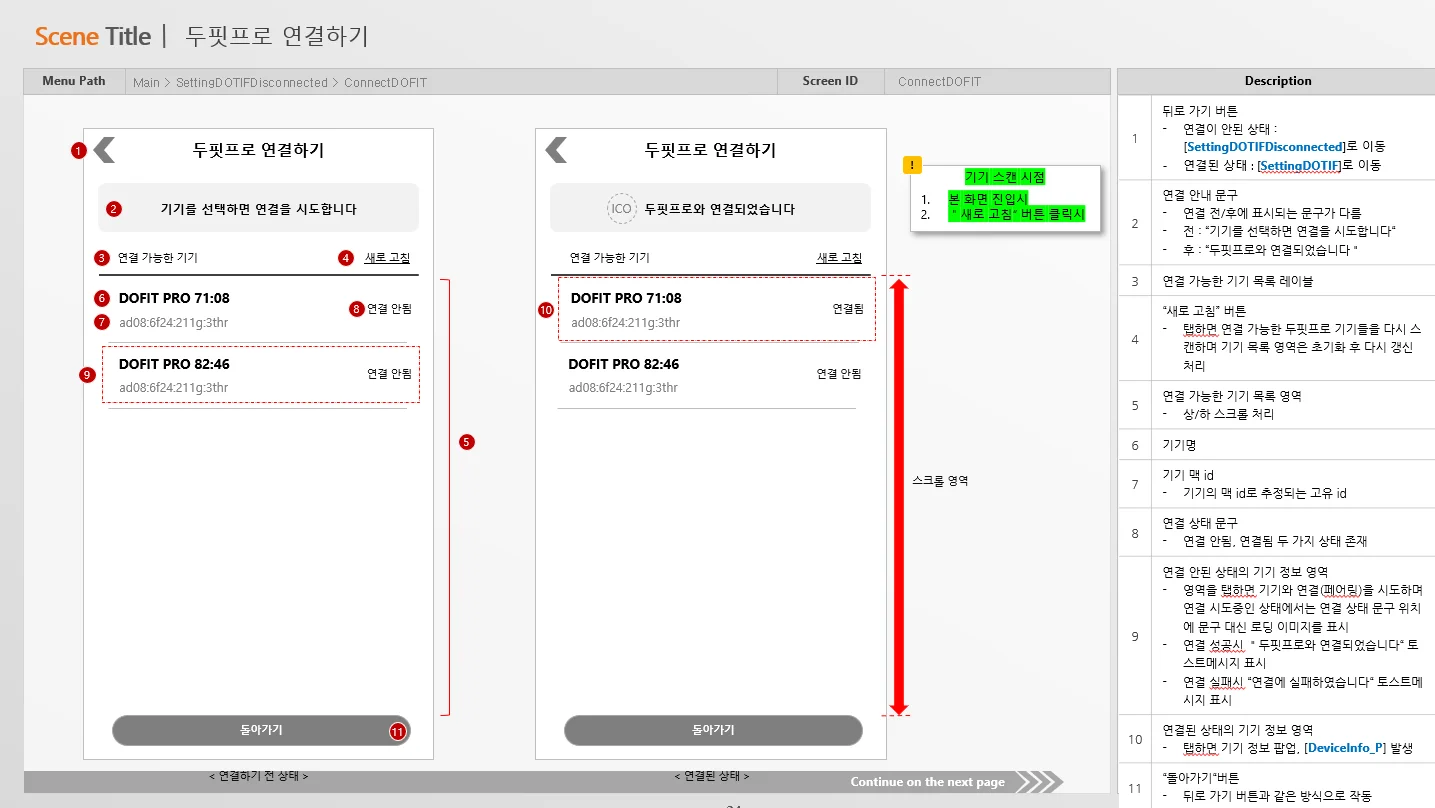Click 연결 가능한 기기 label in right mockup
1435x808 pixels.
pyautogui.click(x=610, y=258)
